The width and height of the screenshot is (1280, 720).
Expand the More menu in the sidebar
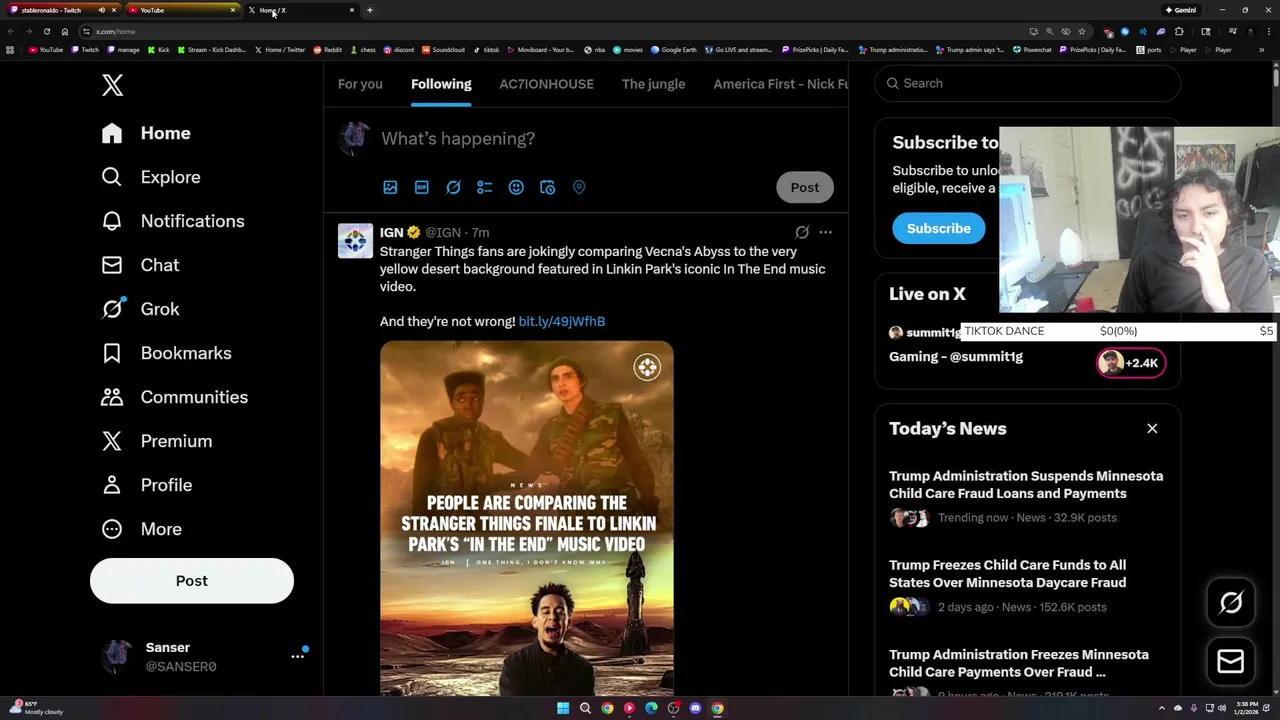(141, 529)
